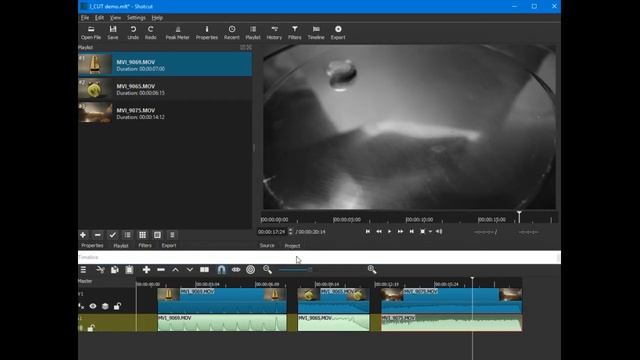The image size is (640, 360).
Task: Click the timeline Cut scissors icon
Action: pos(100,270)
